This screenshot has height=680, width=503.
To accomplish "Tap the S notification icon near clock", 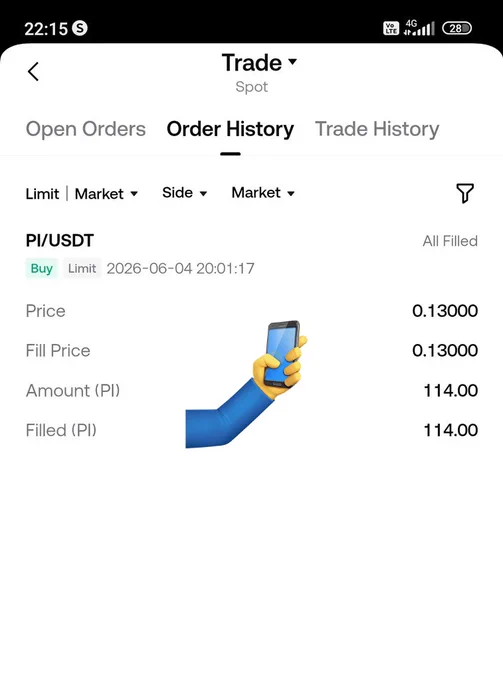I will pos(80,28).
